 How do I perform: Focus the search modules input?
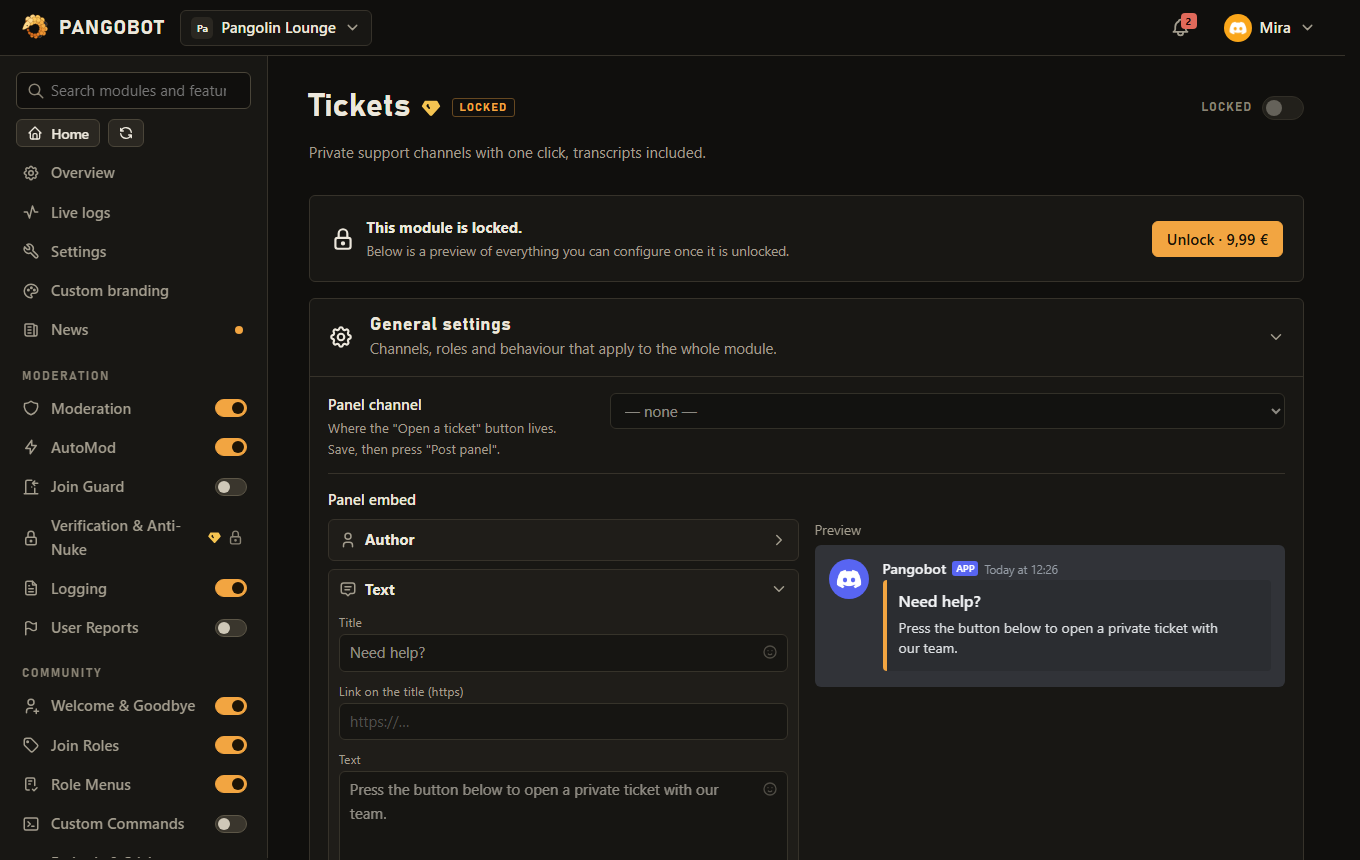click(133, 90)
